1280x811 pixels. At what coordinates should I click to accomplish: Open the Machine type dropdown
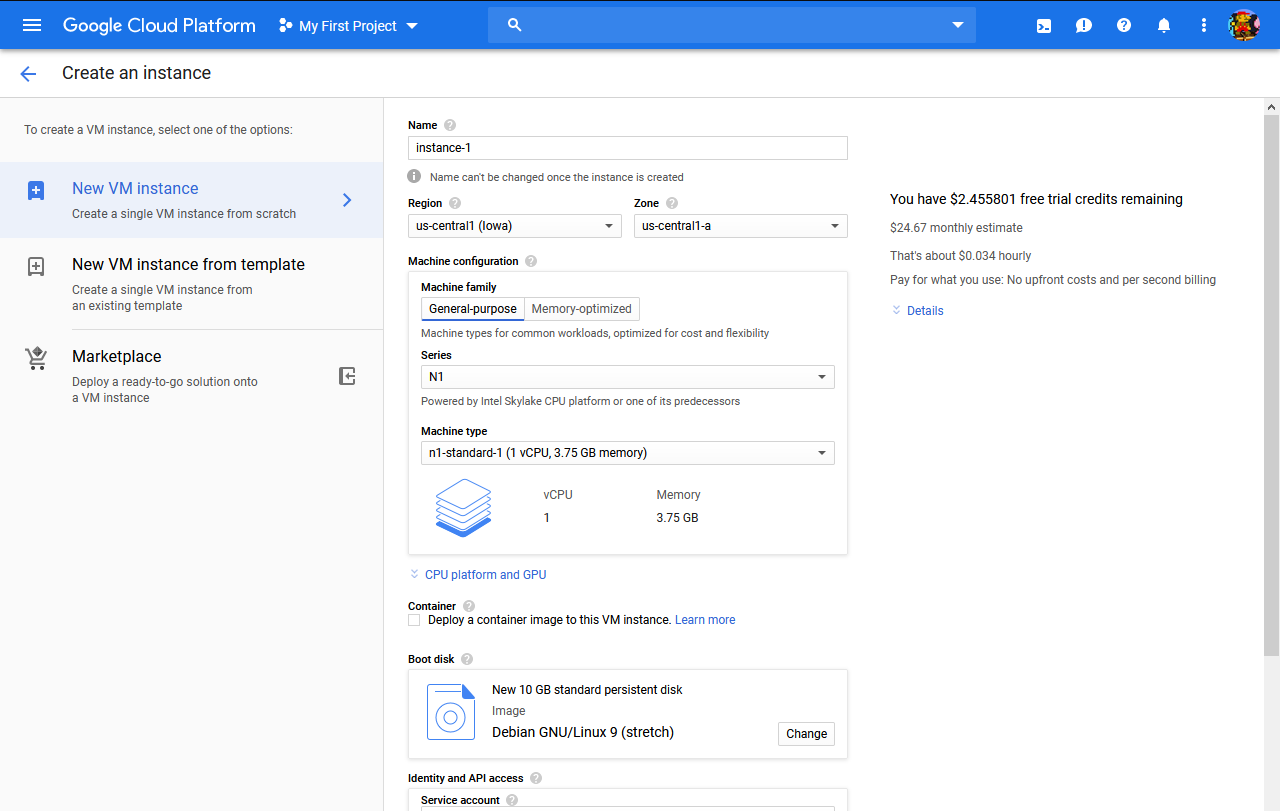[628, 453]
